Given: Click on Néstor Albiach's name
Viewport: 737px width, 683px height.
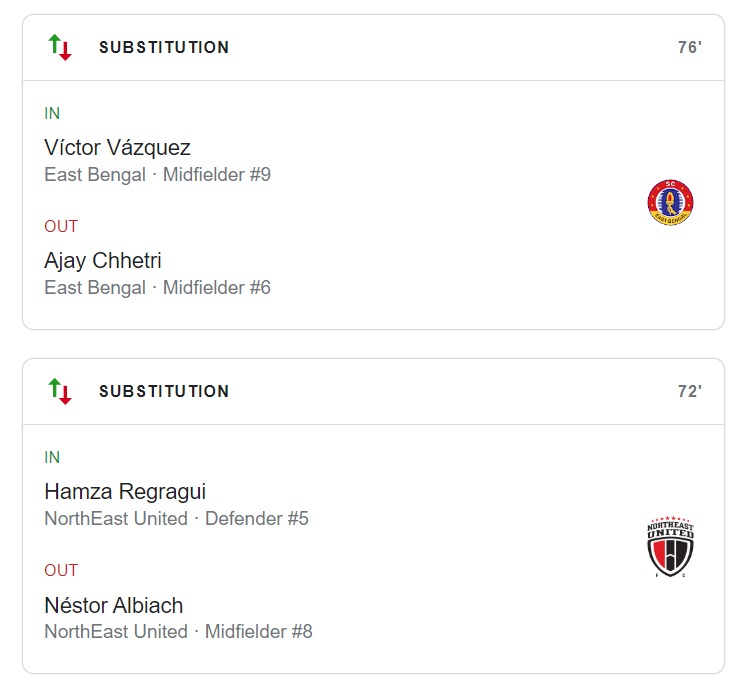Looking at the screenshot, I should (x=114, y=605).
